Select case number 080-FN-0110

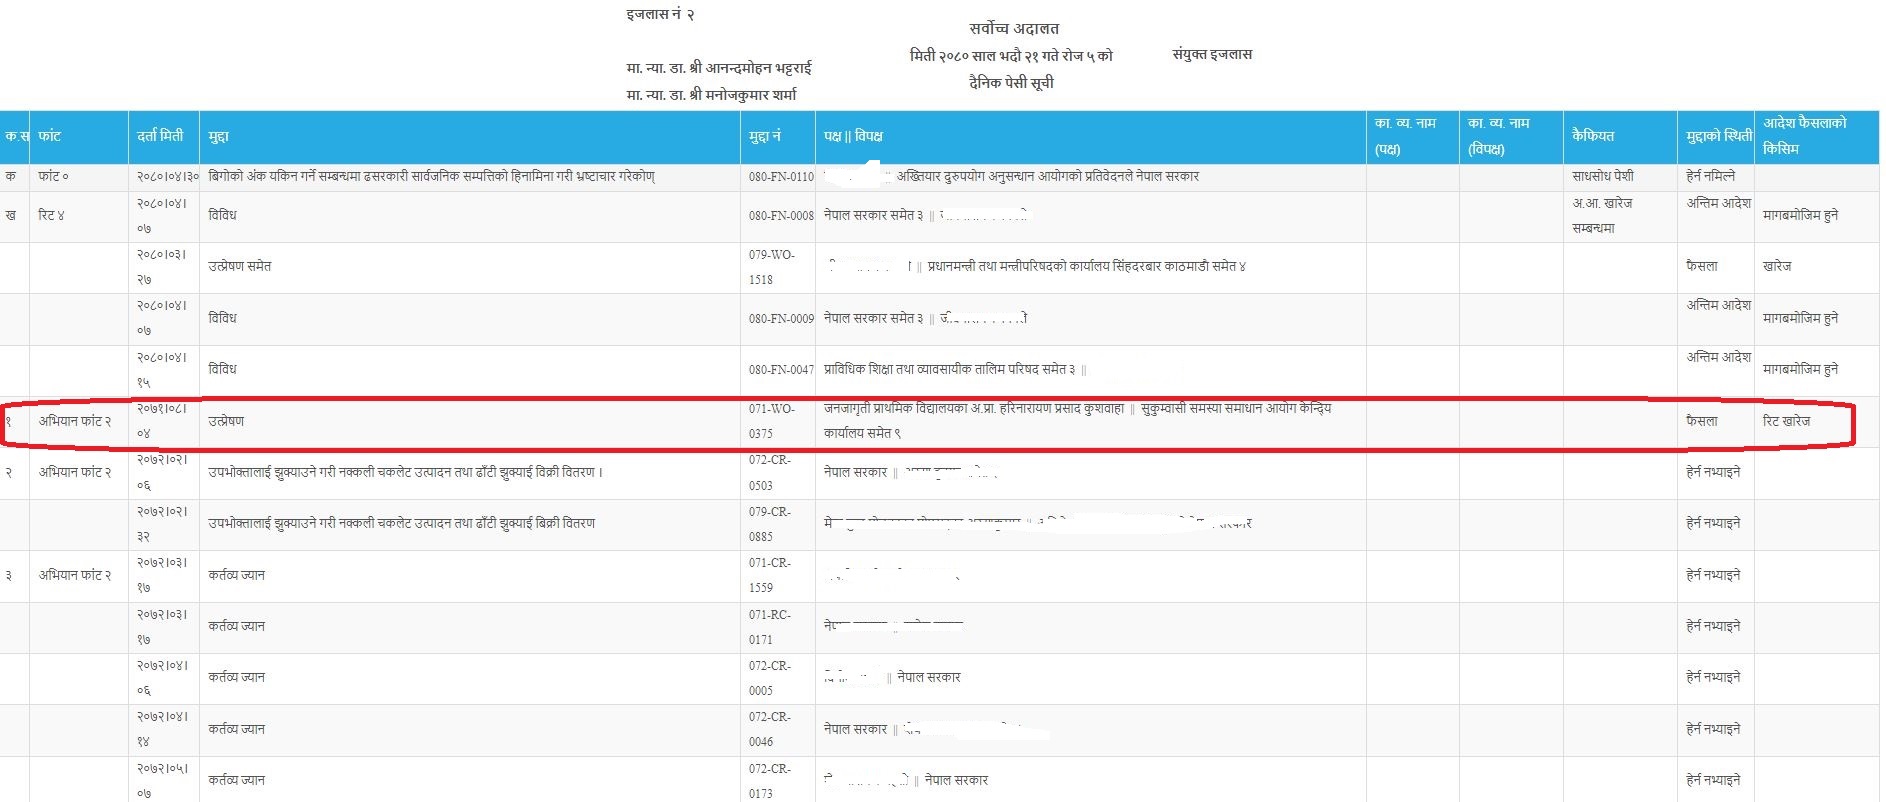tap(781, 177)
